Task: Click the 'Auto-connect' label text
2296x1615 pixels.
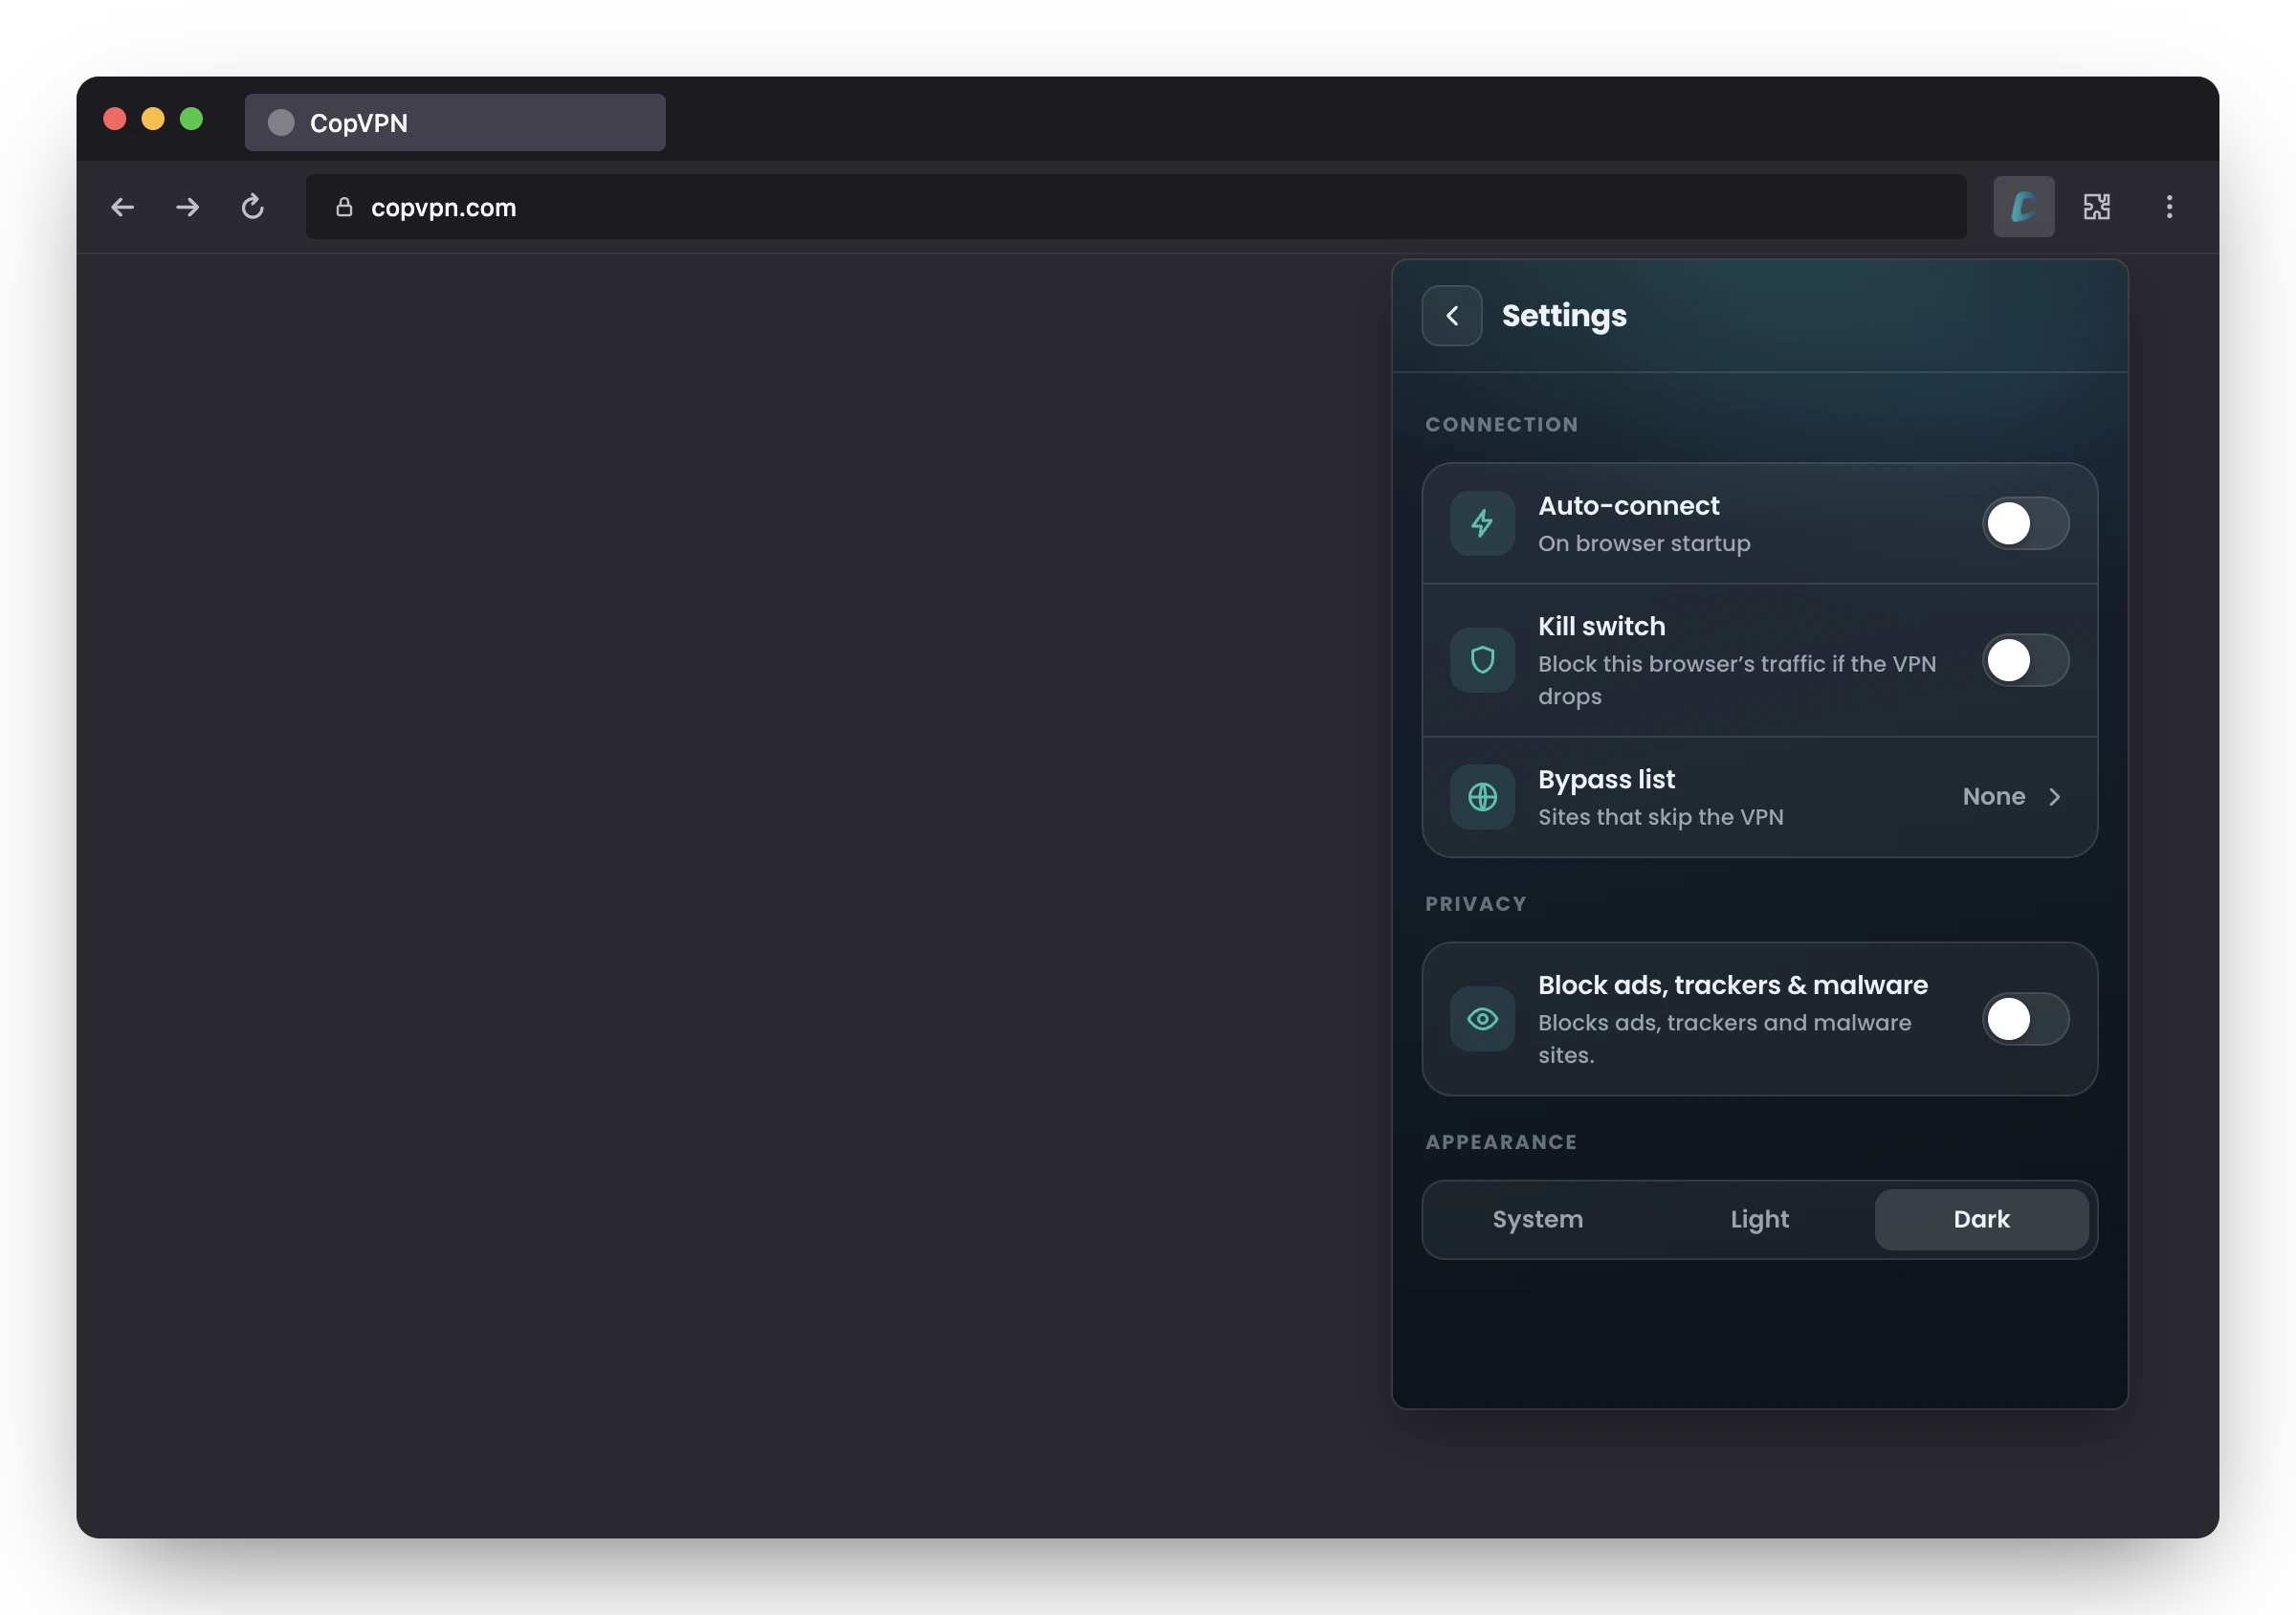Action: [1628, 506]
